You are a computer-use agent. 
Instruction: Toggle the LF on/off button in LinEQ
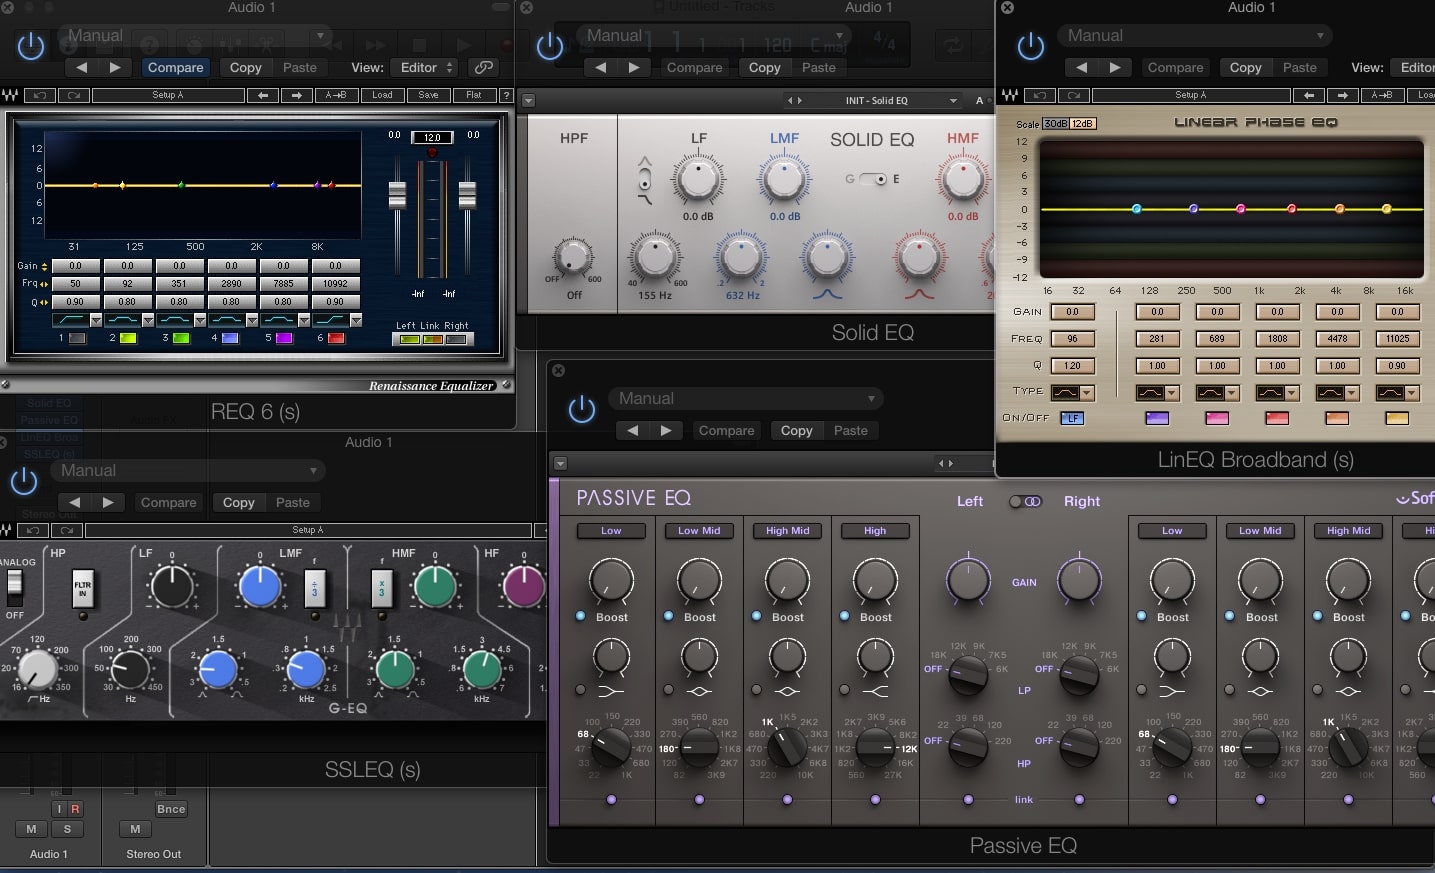click(x=1072, y=418)
